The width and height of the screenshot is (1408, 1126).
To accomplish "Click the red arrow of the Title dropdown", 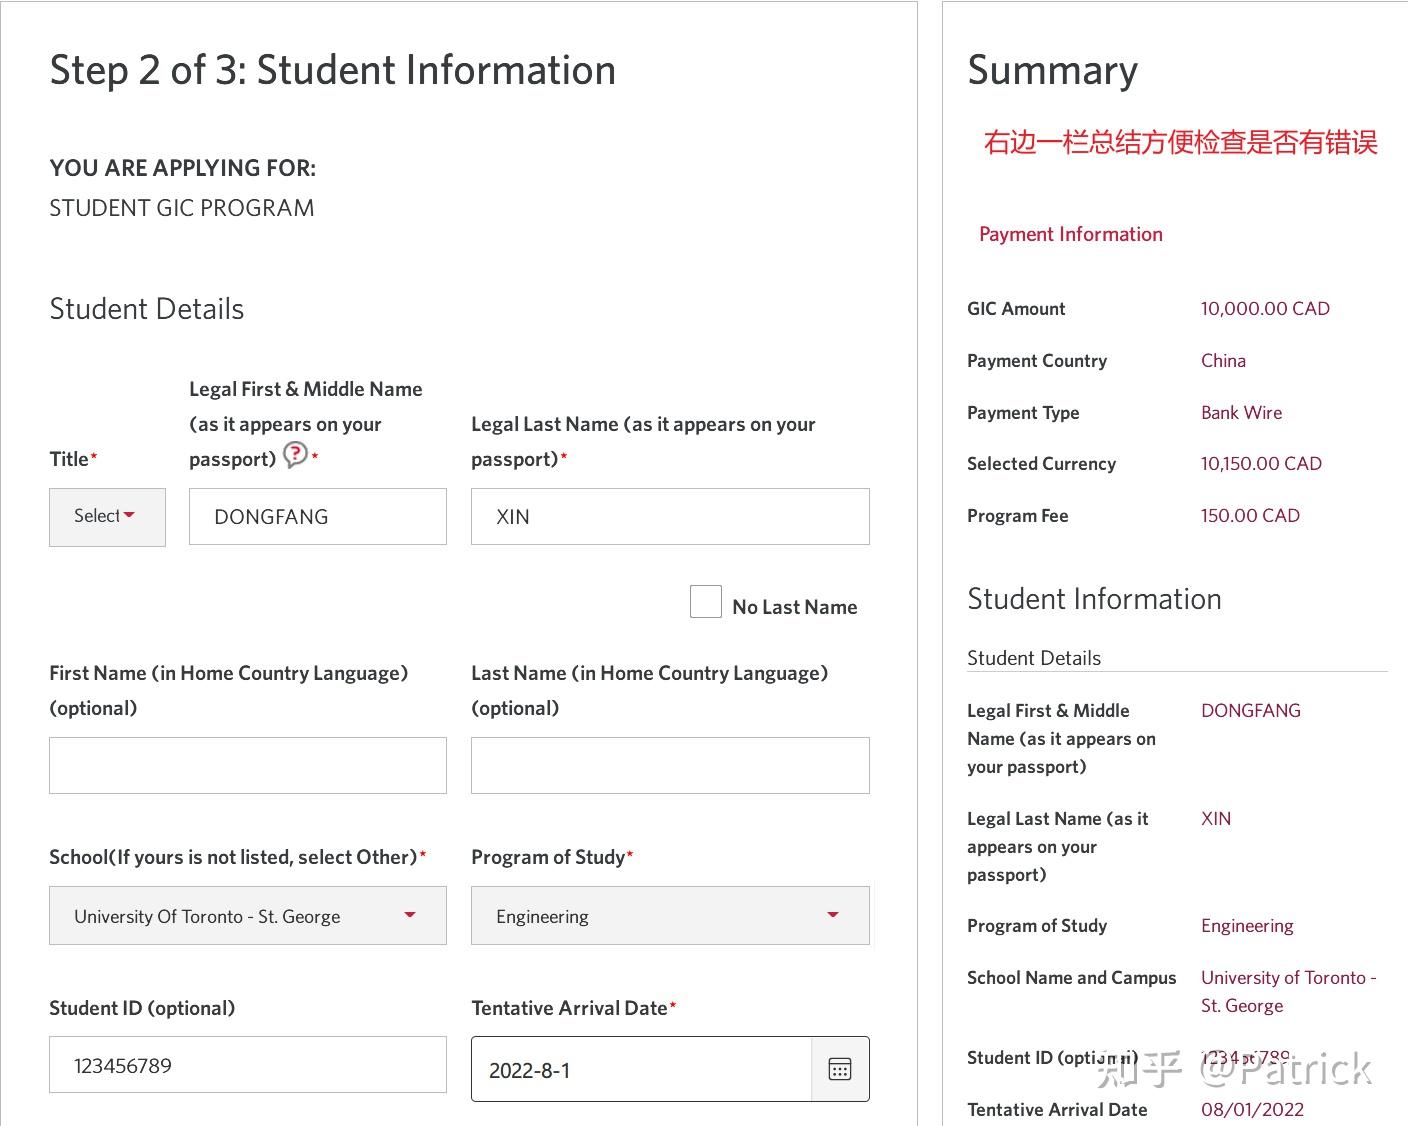I will 129,516.
